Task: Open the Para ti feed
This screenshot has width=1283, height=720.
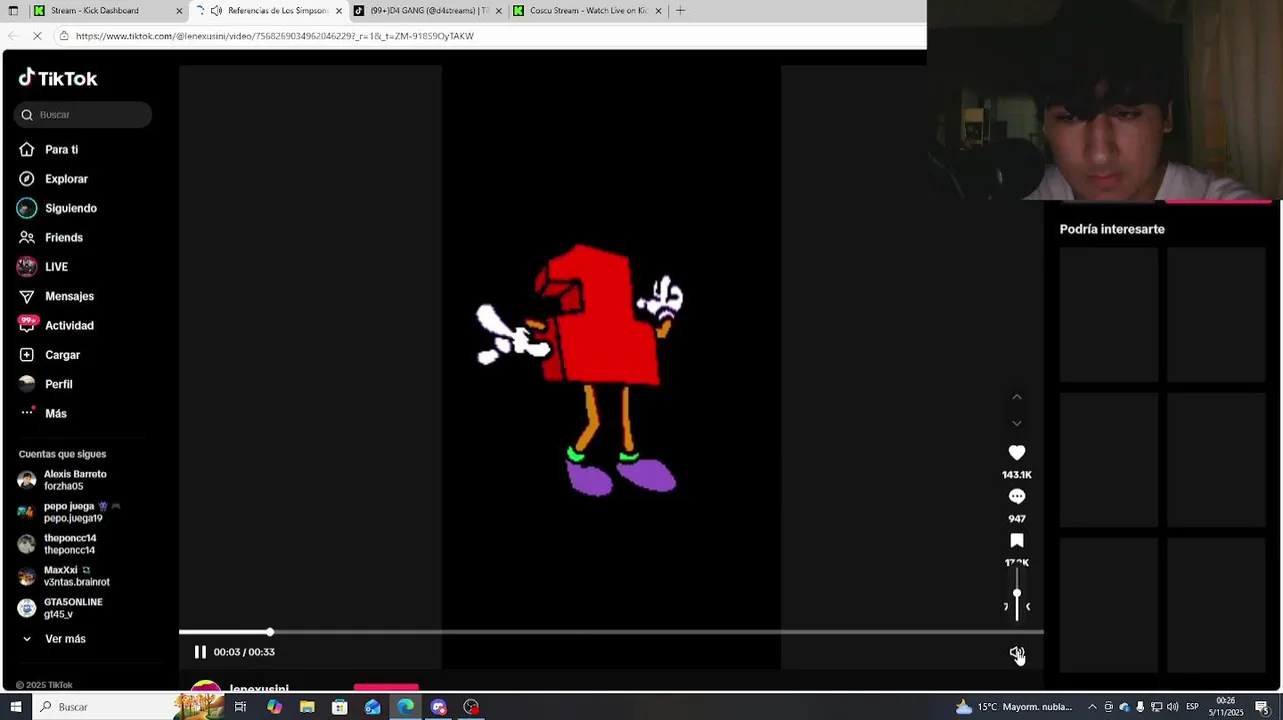Action: point(61,149)
